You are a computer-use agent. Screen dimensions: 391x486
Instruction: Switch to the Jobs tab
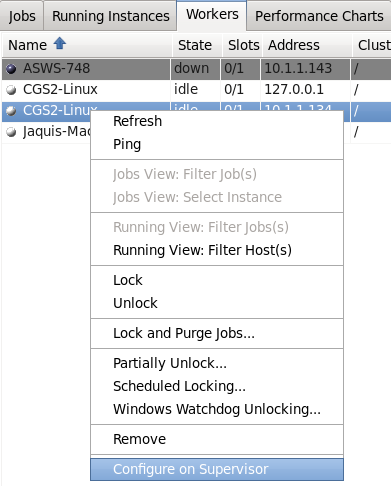click(x=22, y=16)
